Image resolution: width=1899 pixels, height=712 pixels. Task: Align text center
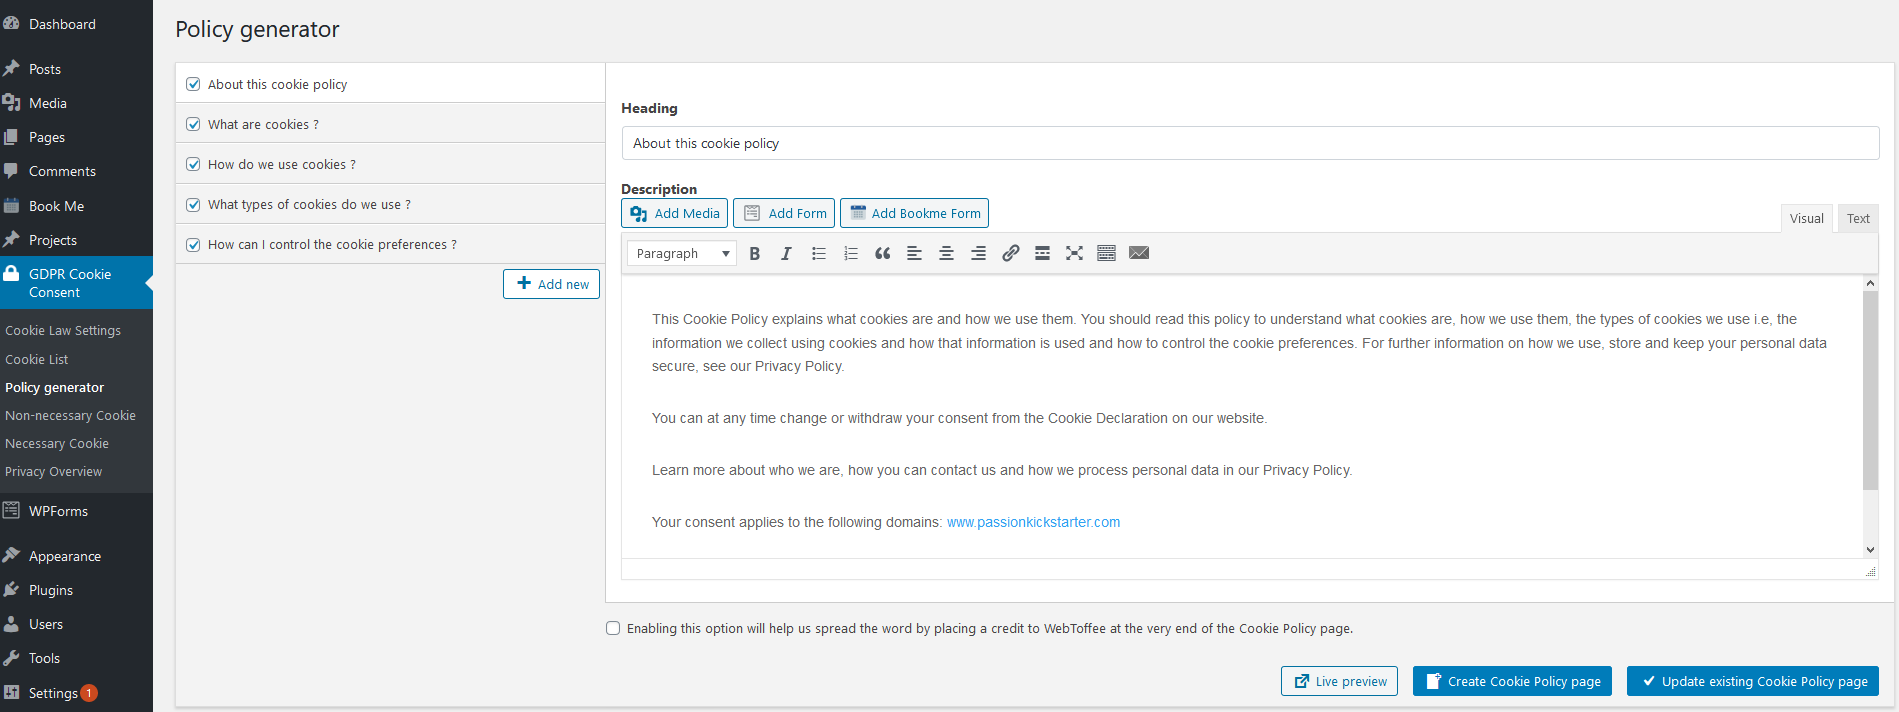click(946, 253)
